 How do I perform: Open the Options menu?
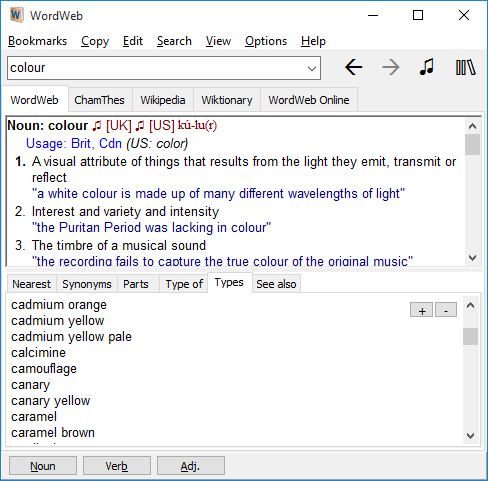pos(266,41)
